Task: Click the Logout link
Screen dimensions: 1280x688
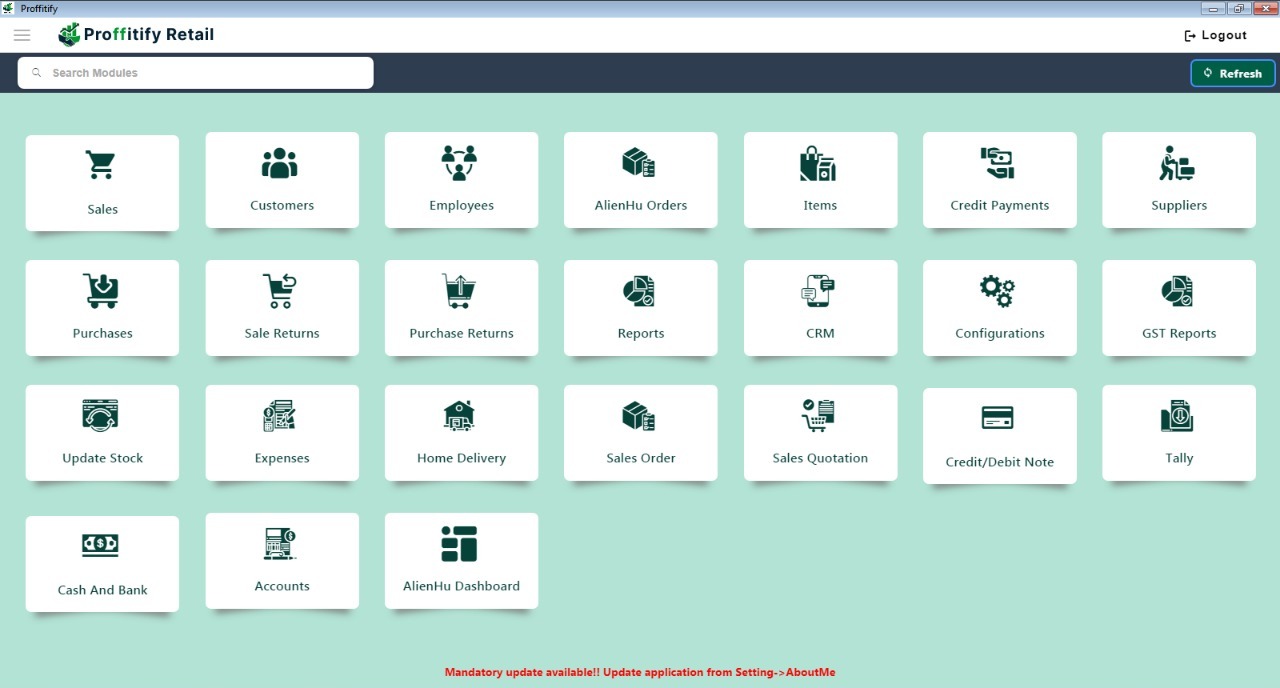Action: [1215, 35]
